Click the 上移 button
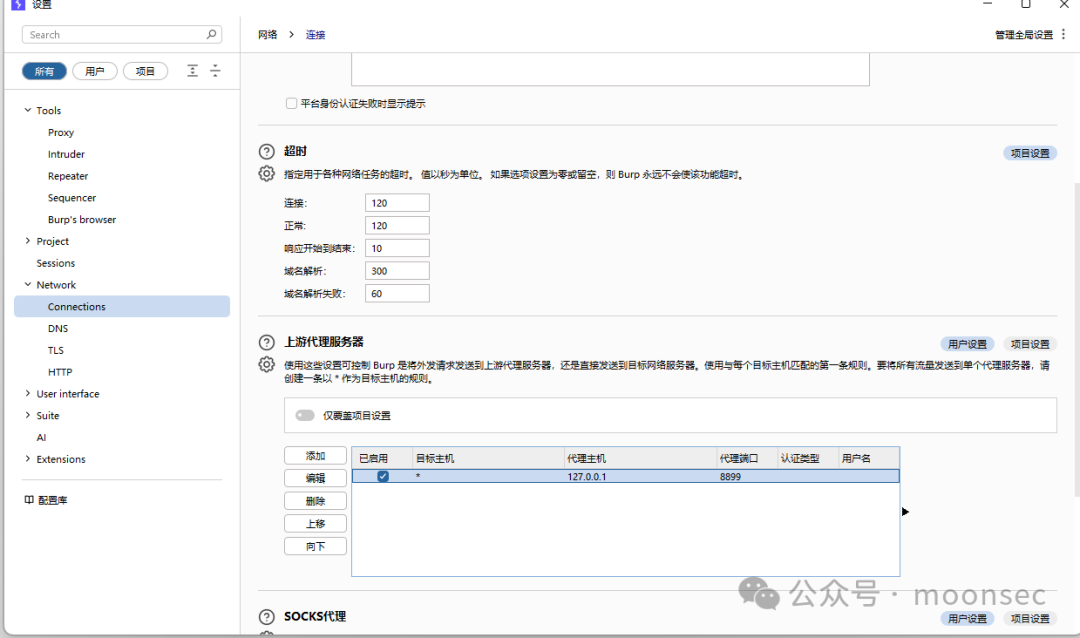This screenshot has width=1080, height=638. pyautogui.click(x=315, y=524)
